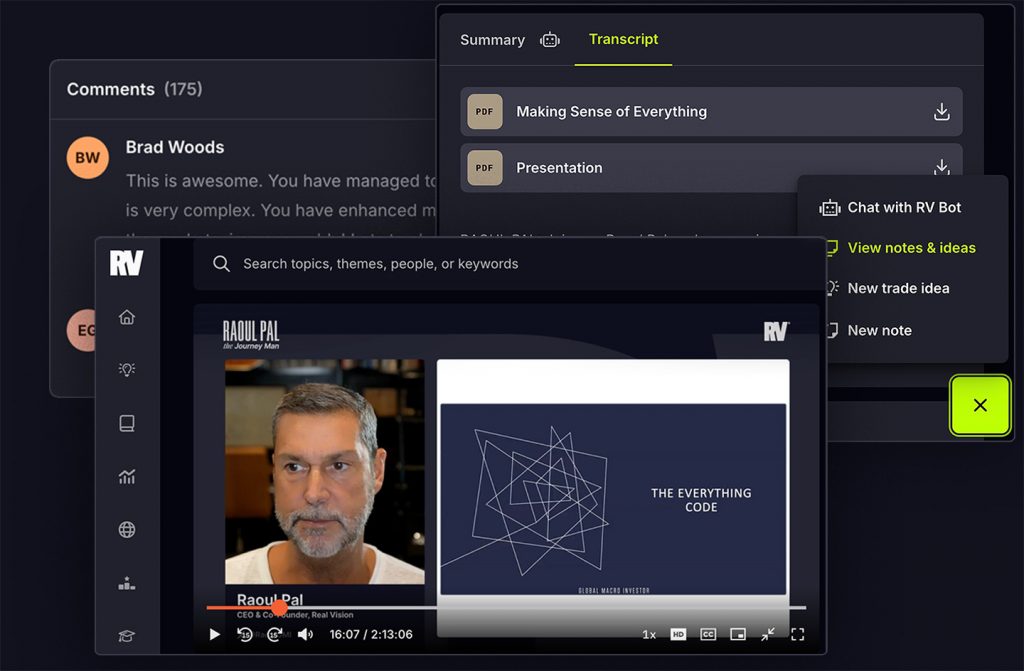Open picture-in-picture mode for the video

738,634
